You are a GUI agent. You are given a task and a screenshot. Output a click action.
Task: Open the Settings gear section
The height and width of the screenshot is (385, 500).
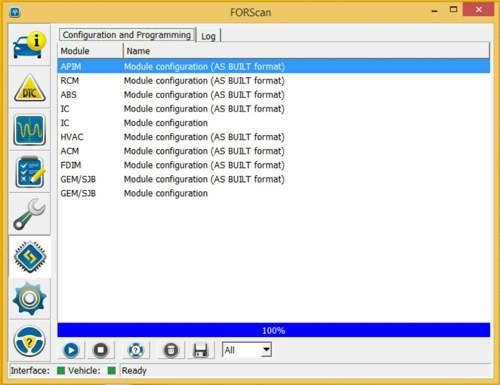pos(30,299)
